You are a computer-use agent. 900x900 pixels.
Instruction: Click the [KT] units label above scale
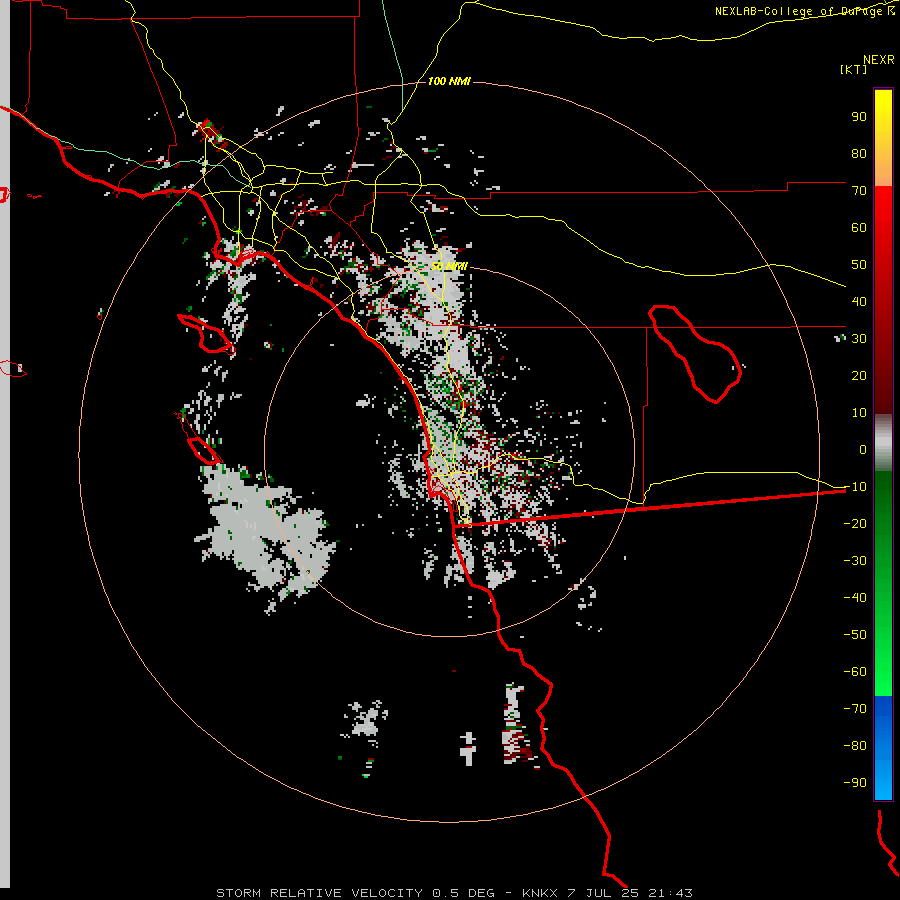(853, 69)
